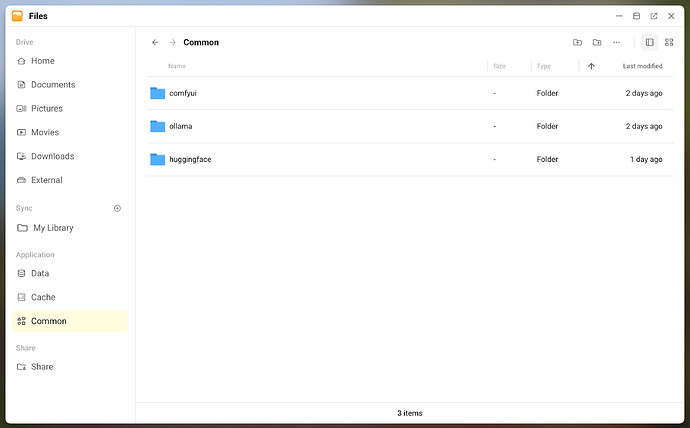Click the Movies play icon
The height and width of the screenshot is (428, 690).
pos(21,132)
